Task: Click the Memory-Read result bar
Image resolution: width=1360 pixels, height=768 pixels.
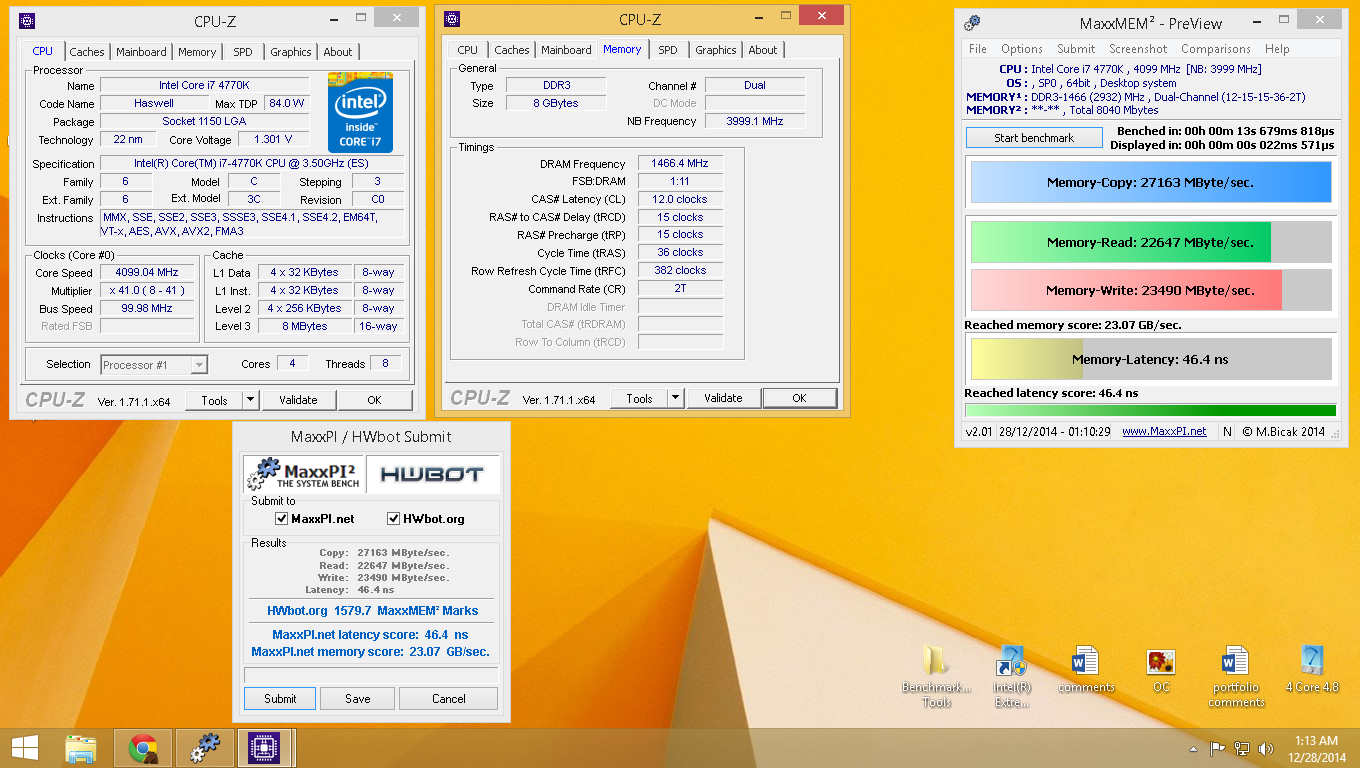Action: point(1150,242)
